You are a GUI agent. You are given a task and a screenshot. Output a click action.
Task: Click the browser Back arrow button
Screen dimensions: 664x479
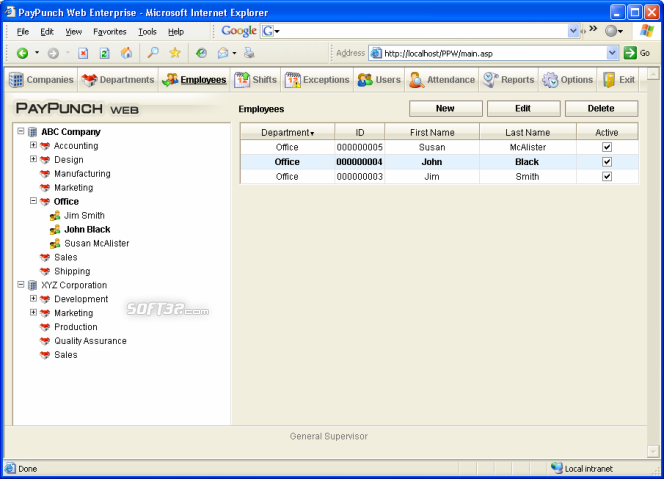(22, 53)
